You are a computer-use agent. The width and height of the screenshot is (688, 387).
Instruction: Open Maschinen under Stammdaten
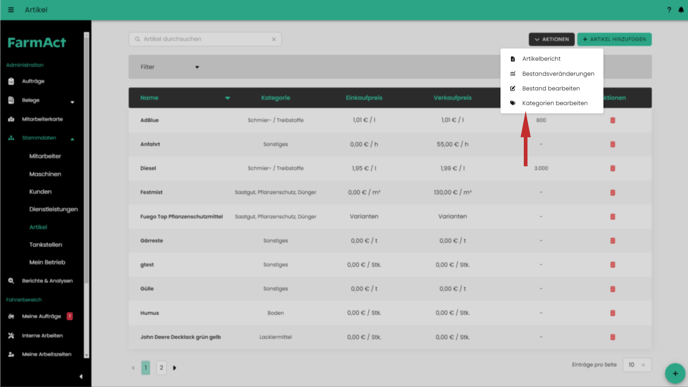(x=45, y=174)
